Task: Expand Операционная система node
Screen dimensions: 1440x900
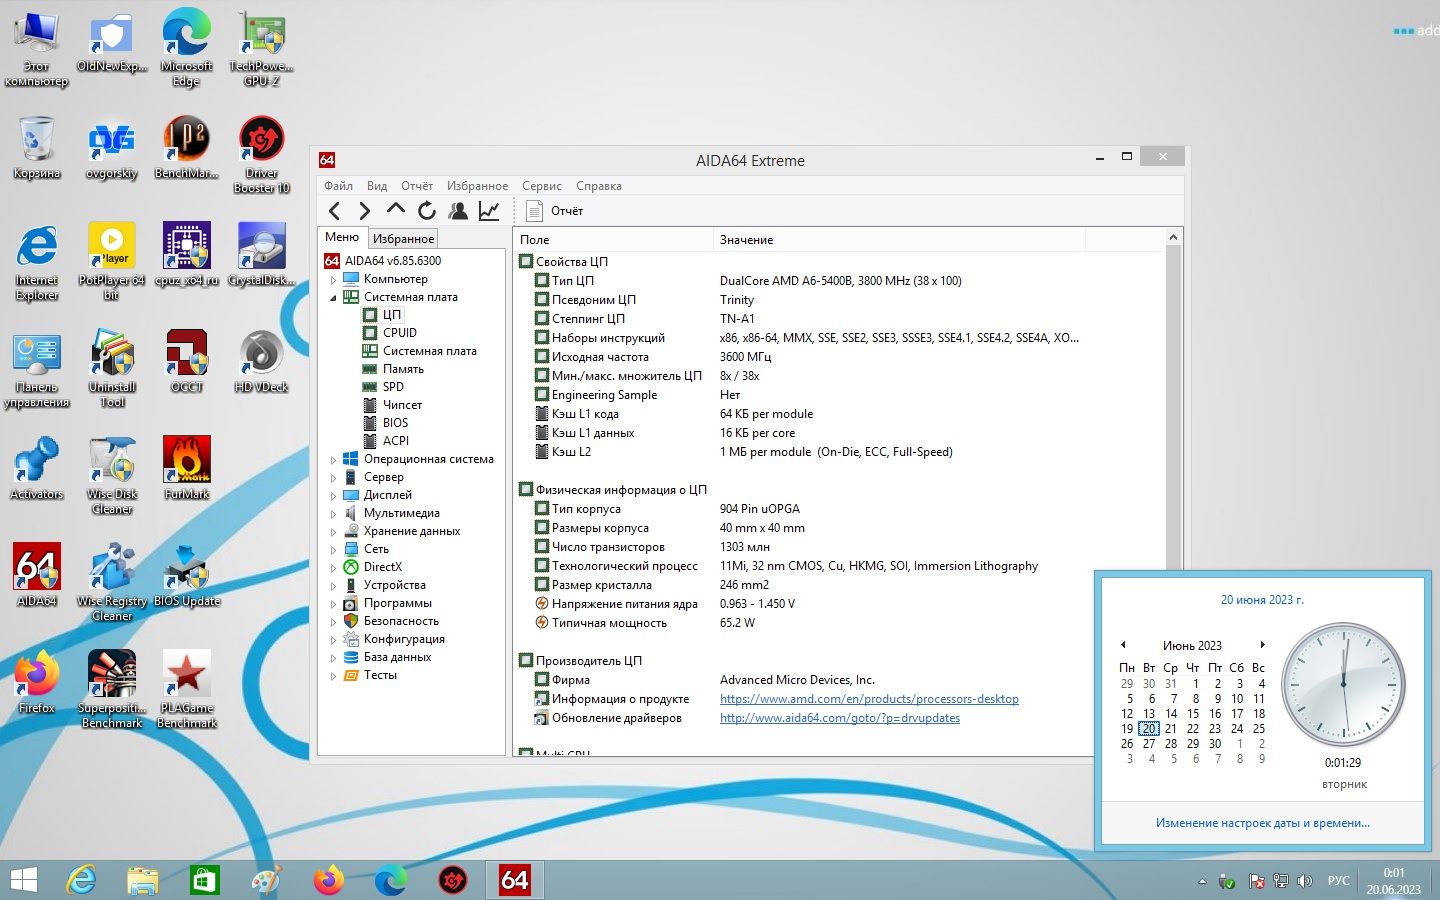Action: click(x=334, y=460)
